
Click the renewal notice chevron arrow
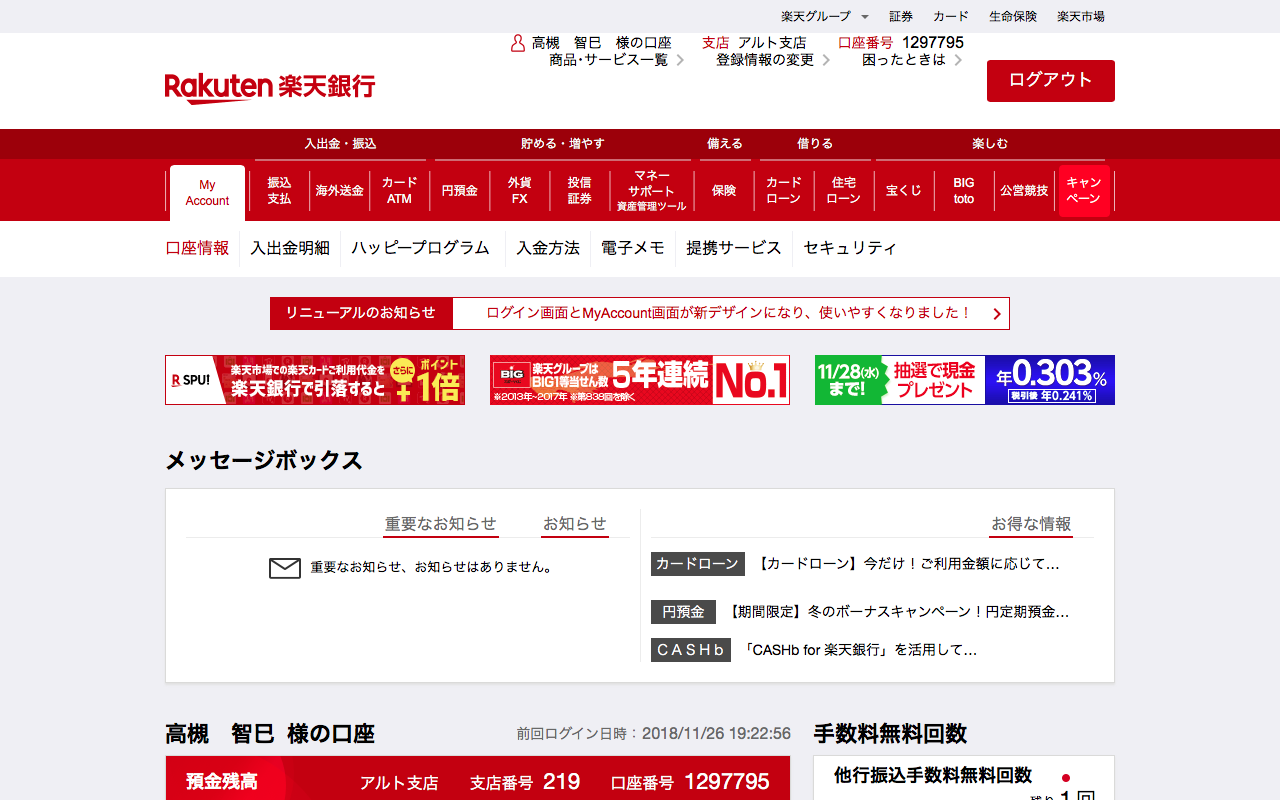[x=997, y=314]
